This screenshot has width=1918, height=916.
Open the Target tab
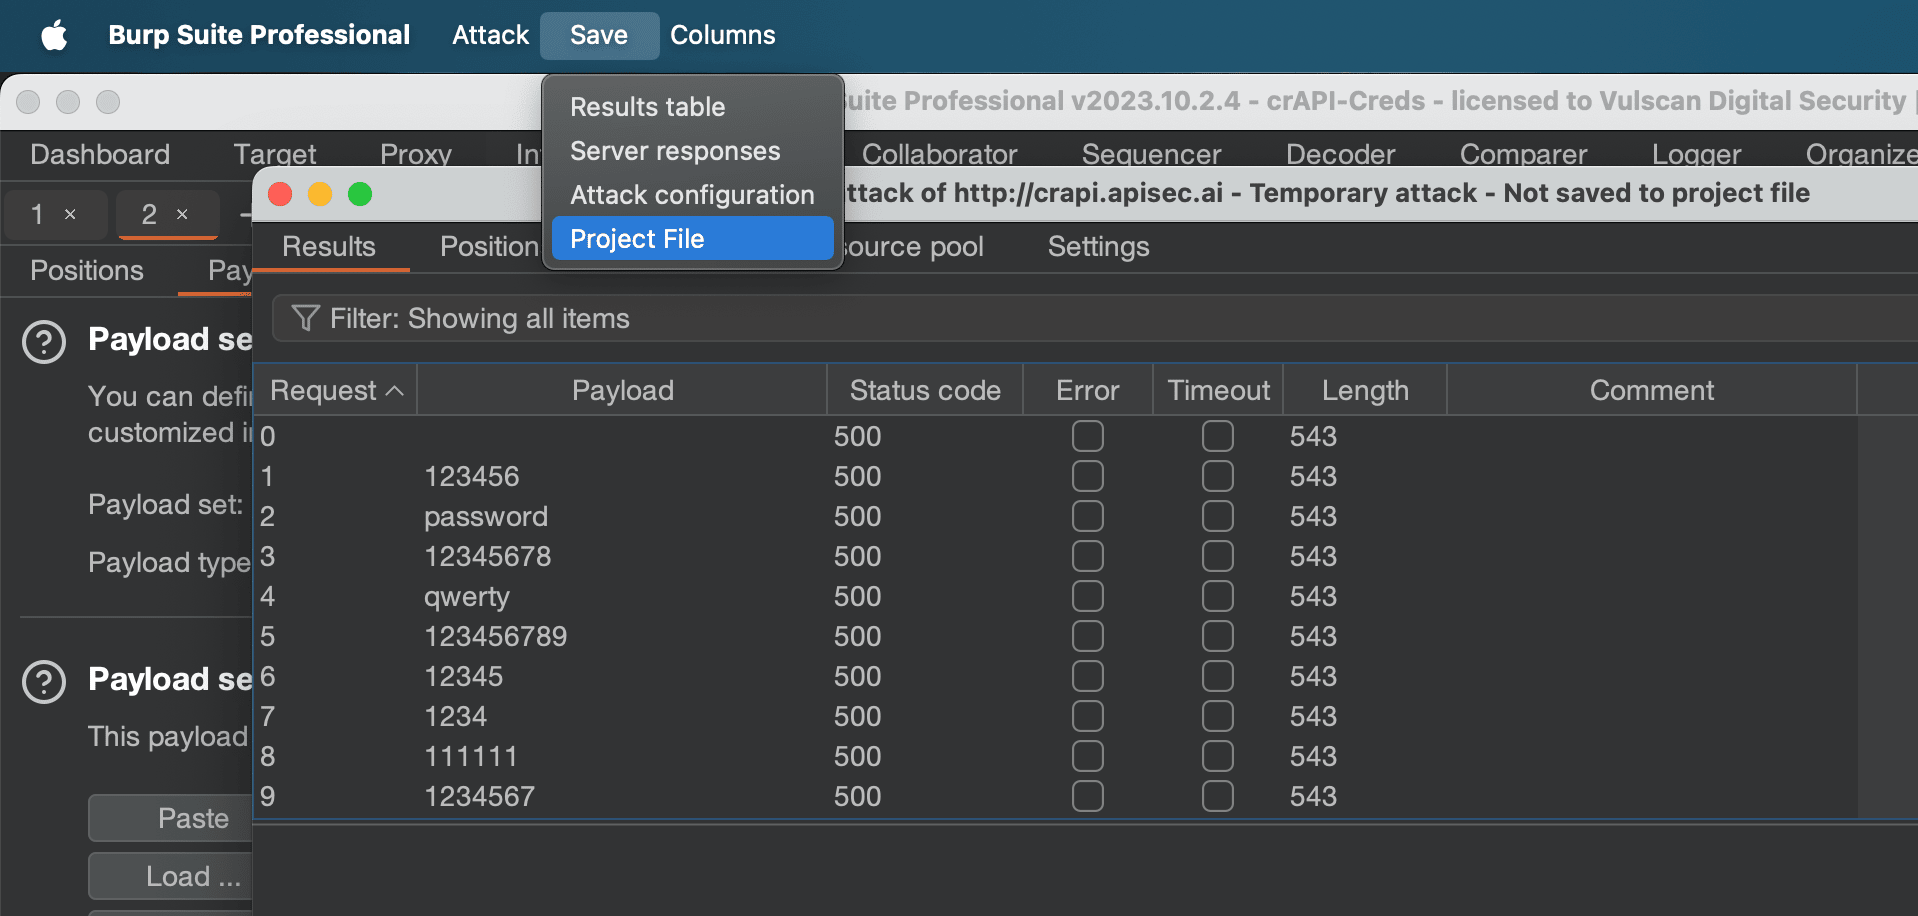[275, 155]
